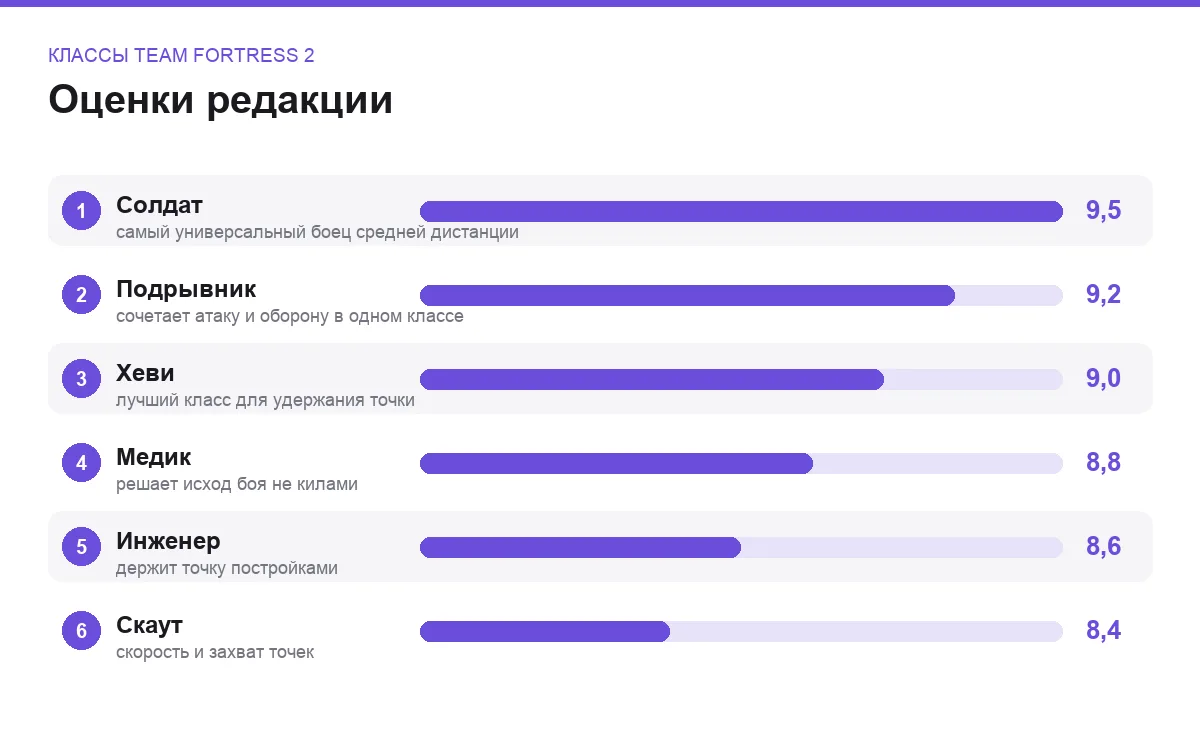Click the Скаут rating bar
The width and height of the screenshot is (1200, 731).
pos(741,631)
